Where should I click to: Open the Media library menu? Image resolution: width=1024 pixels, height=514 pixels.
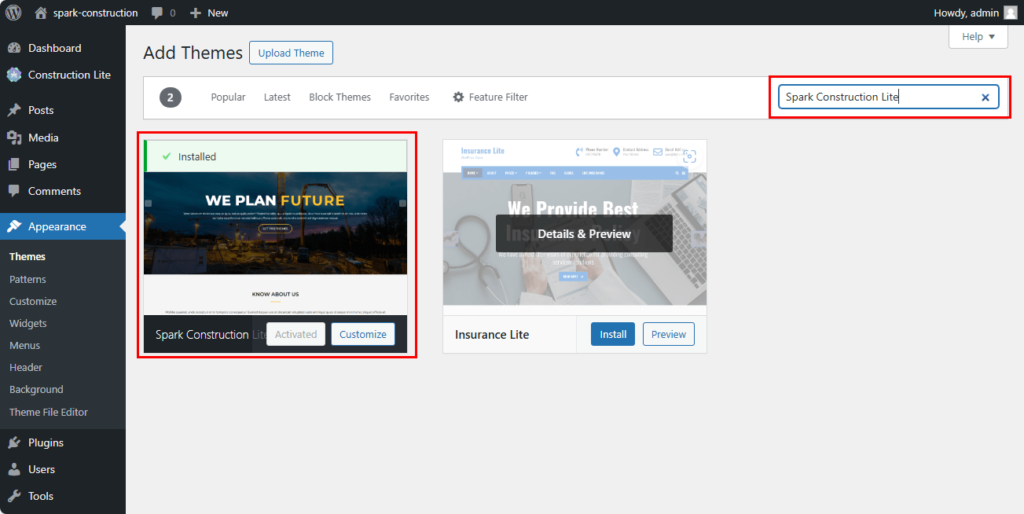click(x=43, y=137)
